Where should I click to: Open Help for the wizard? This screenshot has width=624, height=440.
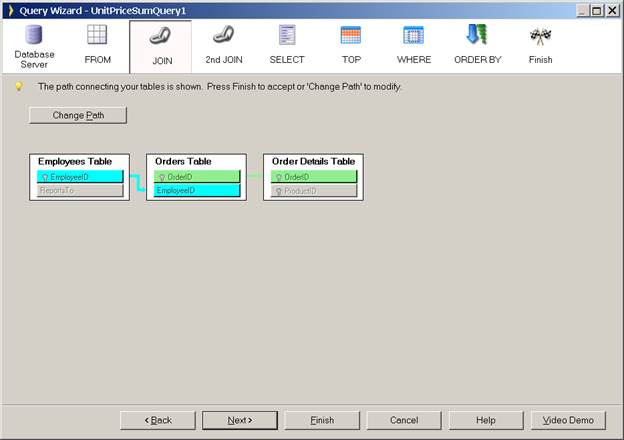pyautogui.click(x=485, y=420)
